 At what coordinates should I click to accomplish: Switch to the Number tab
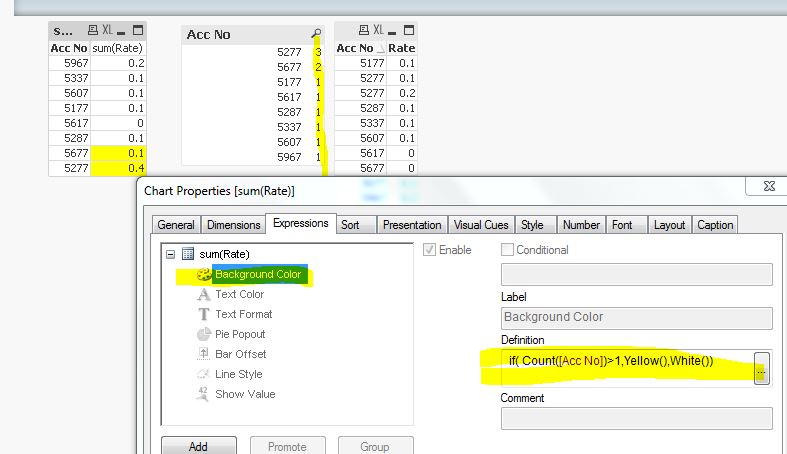pos(581,225)
